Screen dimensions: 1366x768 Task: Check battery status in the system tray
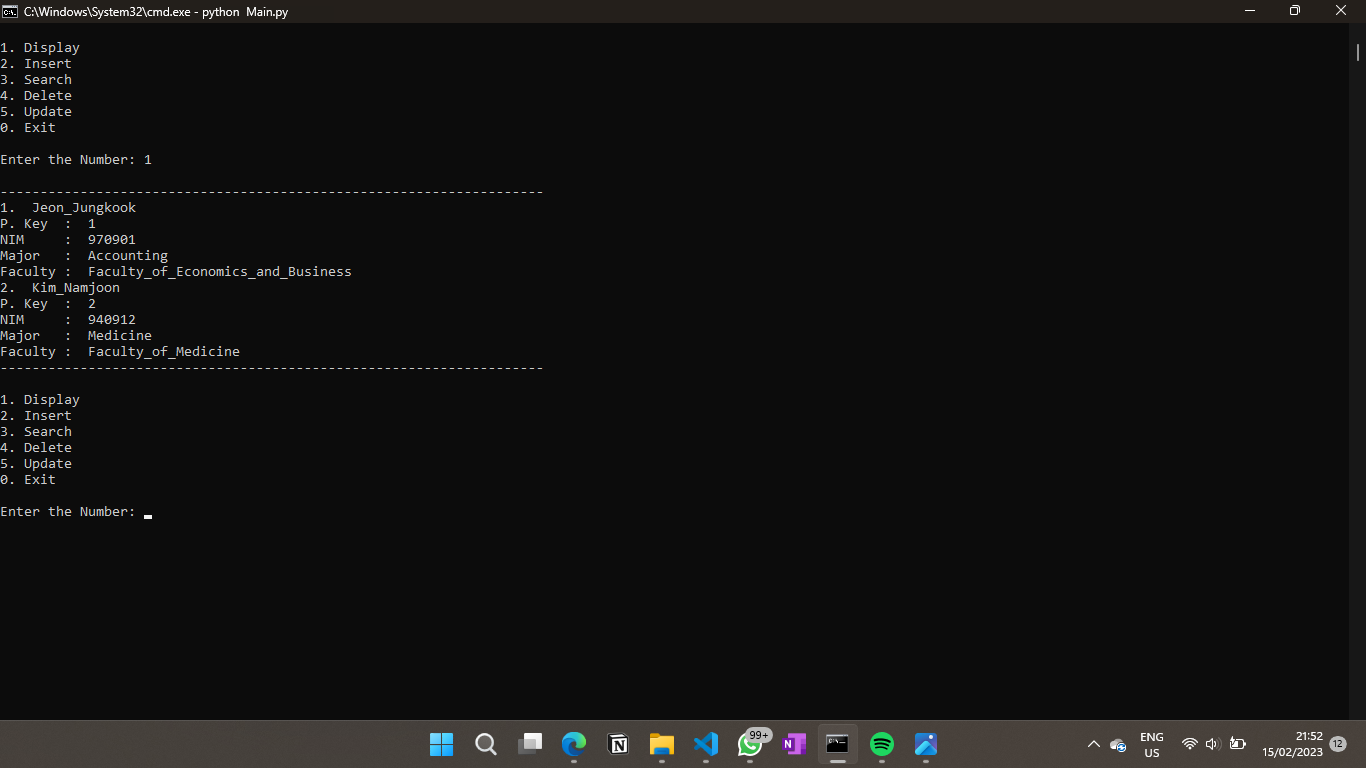pyautogui.click(x=1237, y=744)
